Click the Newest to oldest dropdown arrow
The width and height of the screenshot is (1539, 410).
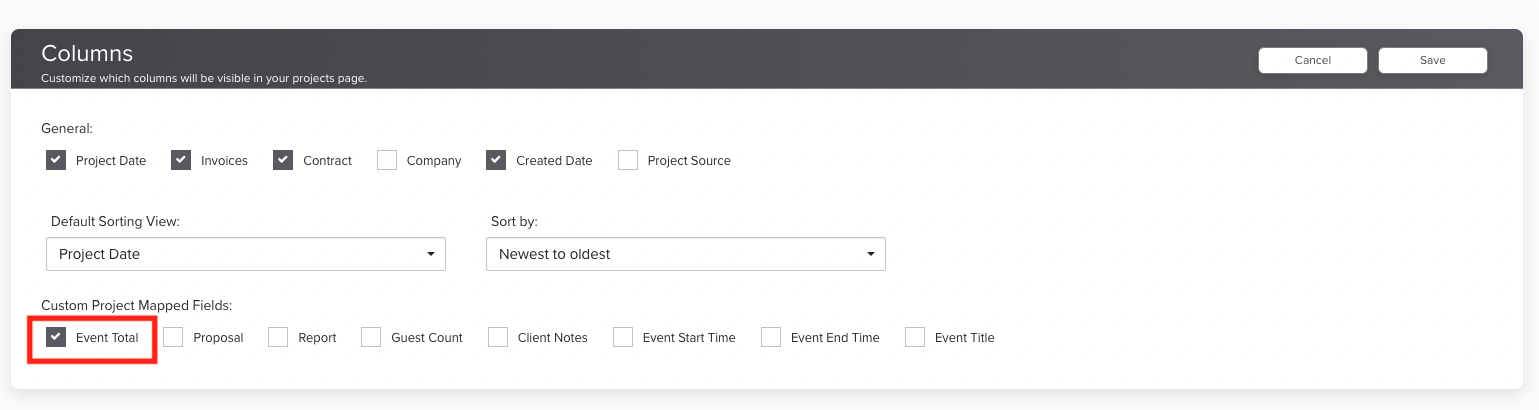click(x=870, y=254)
